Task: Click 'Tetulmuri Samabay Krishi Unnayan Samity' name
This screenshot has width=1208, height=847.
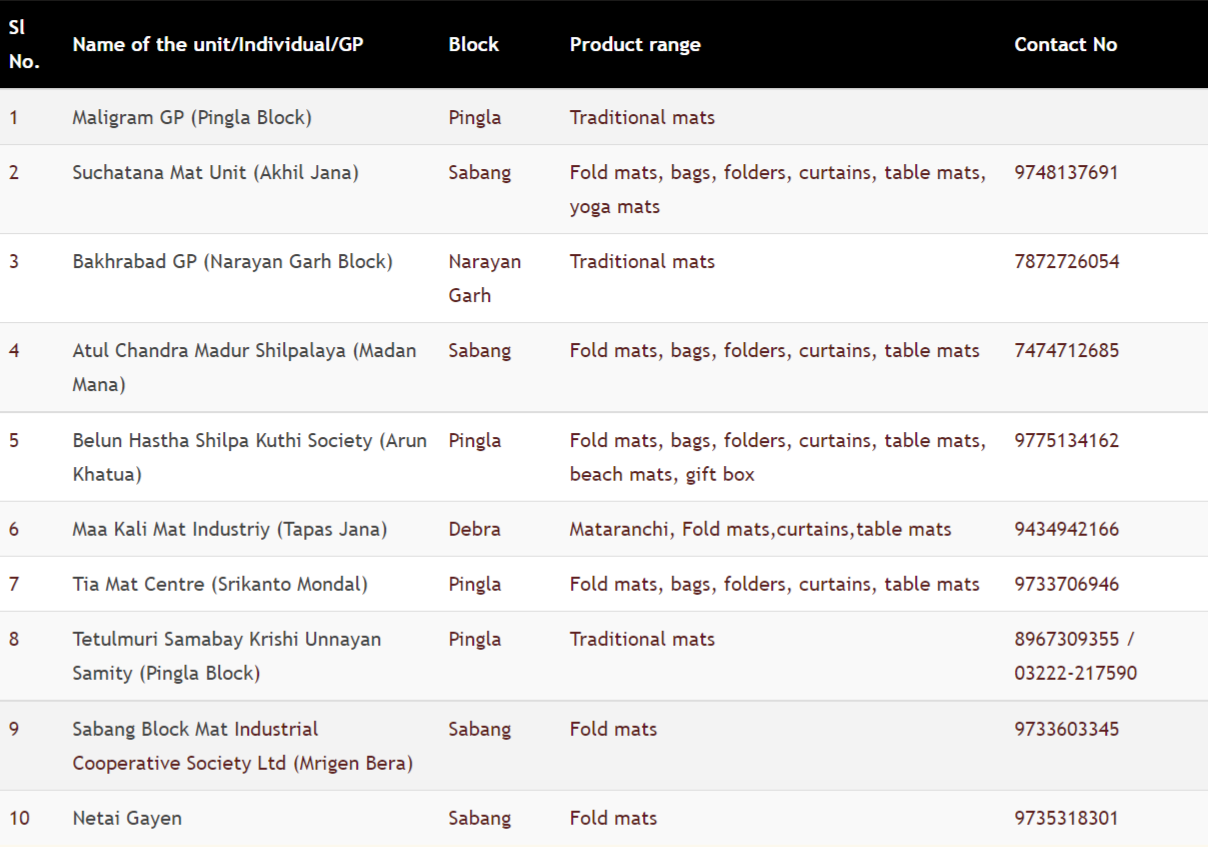Action: point(226,656)
